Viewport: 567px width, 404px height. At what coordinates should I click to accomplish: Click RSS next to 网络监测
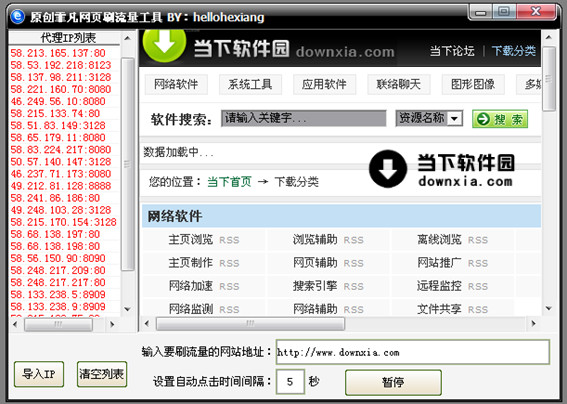point(229,310)
